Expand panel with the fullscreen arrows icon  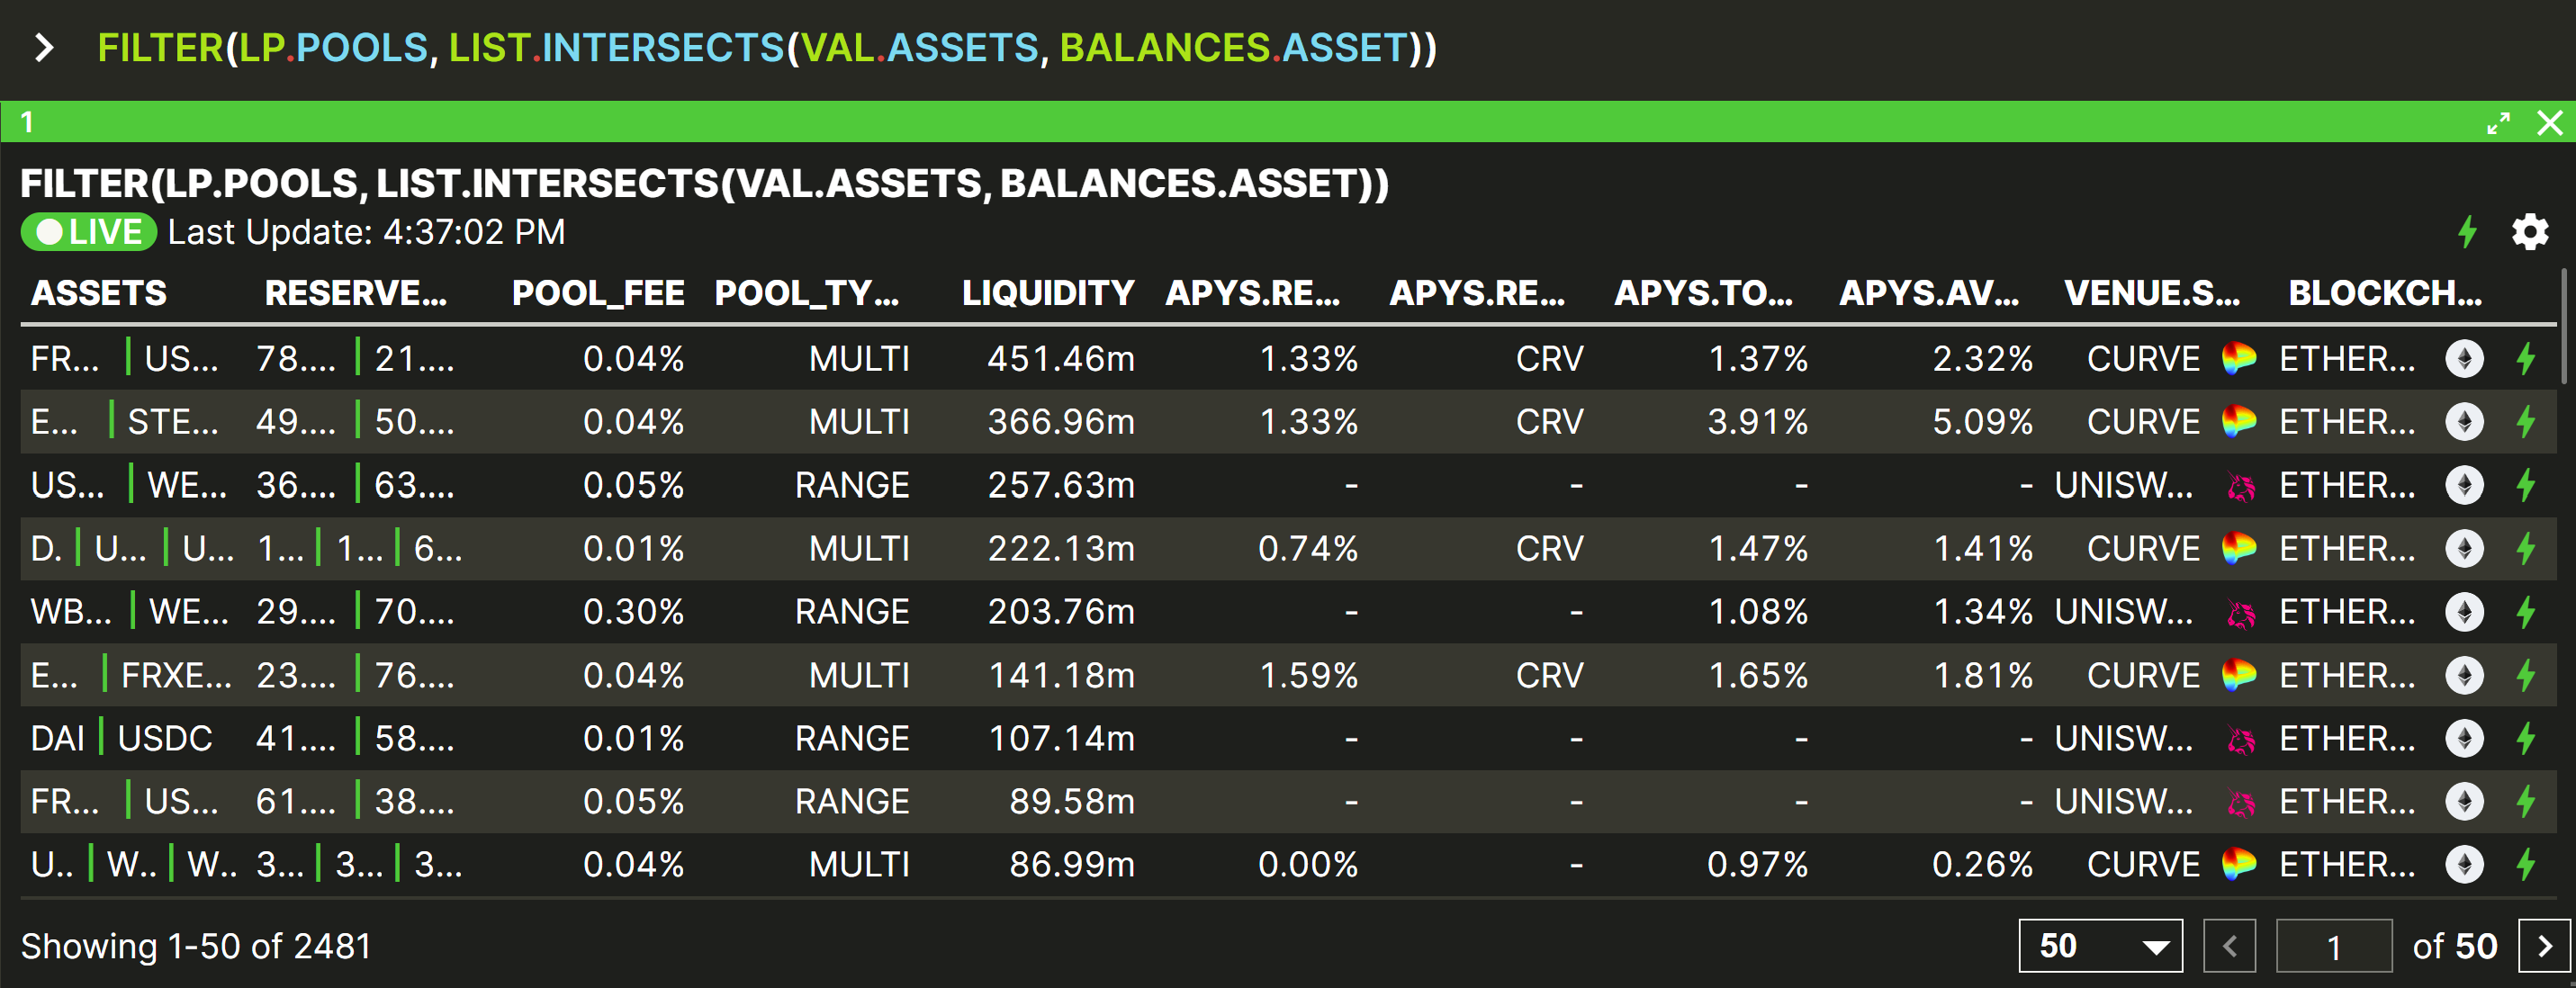tap(2498, 123)
